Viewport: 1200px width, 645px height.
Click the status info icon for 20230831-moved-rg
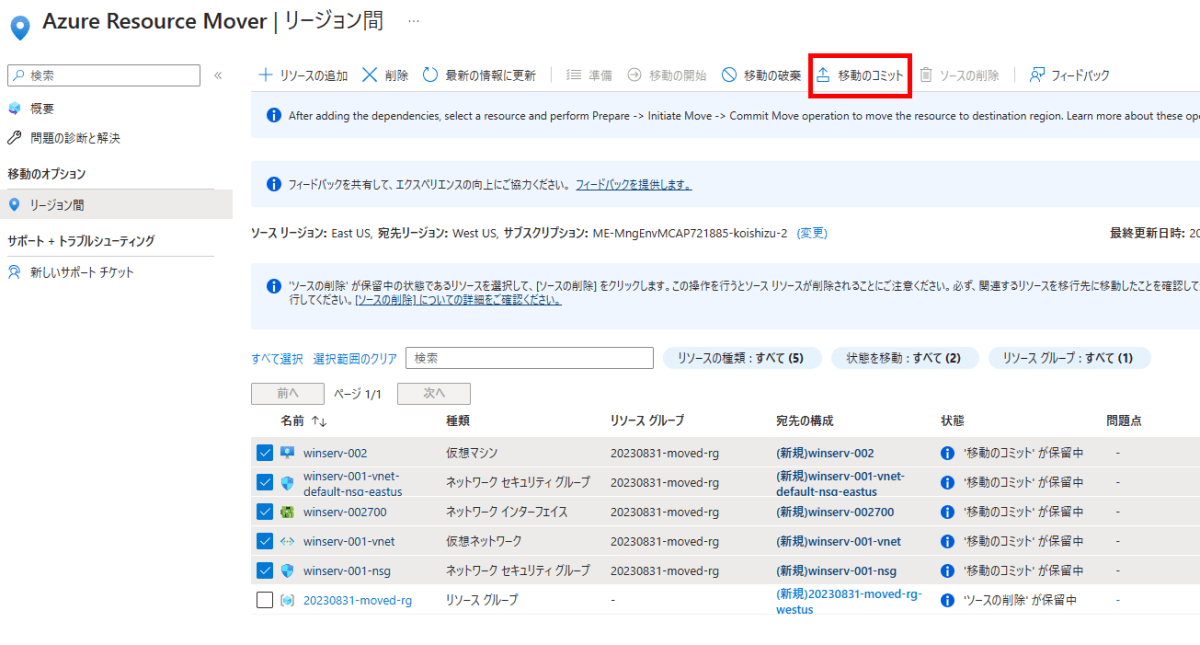coord(948,601)
